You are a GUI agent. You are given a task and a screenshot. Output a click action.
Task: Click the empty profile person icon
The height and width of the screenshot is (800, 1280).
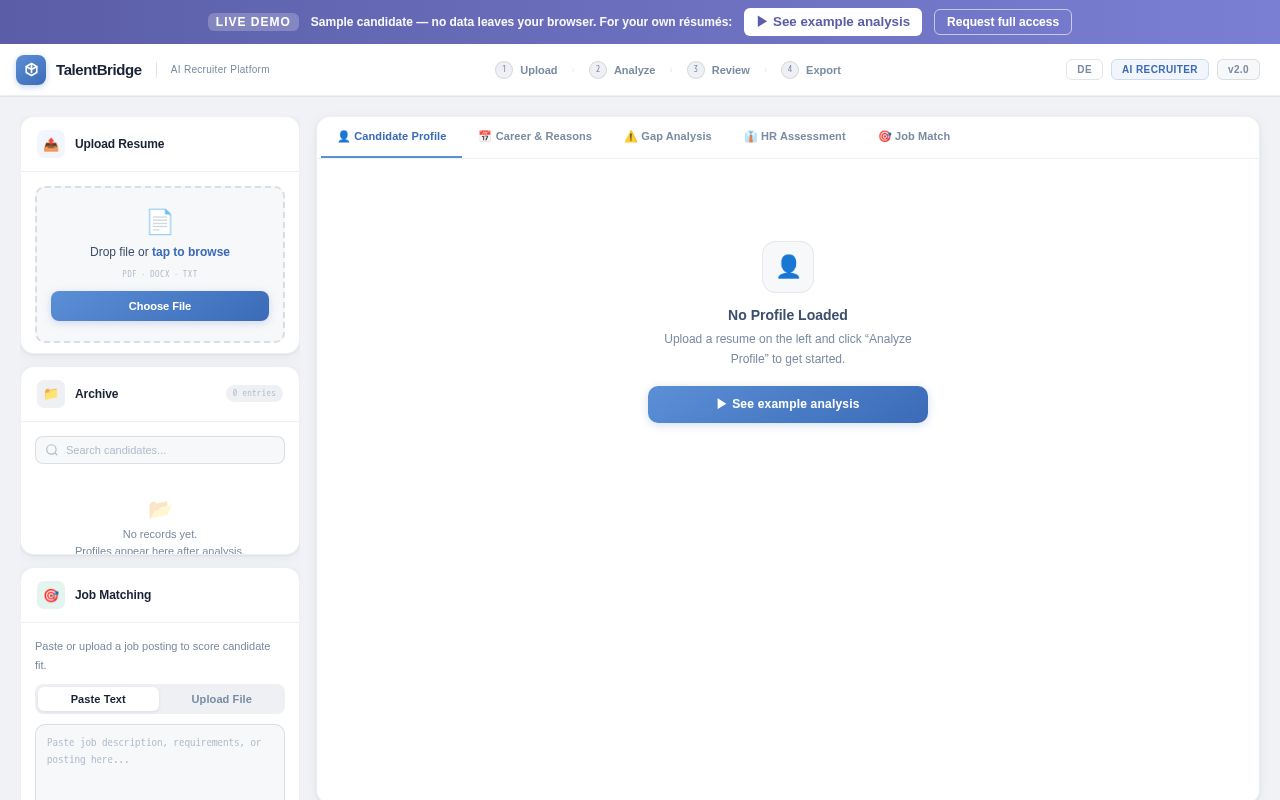[x=788, y=267]
